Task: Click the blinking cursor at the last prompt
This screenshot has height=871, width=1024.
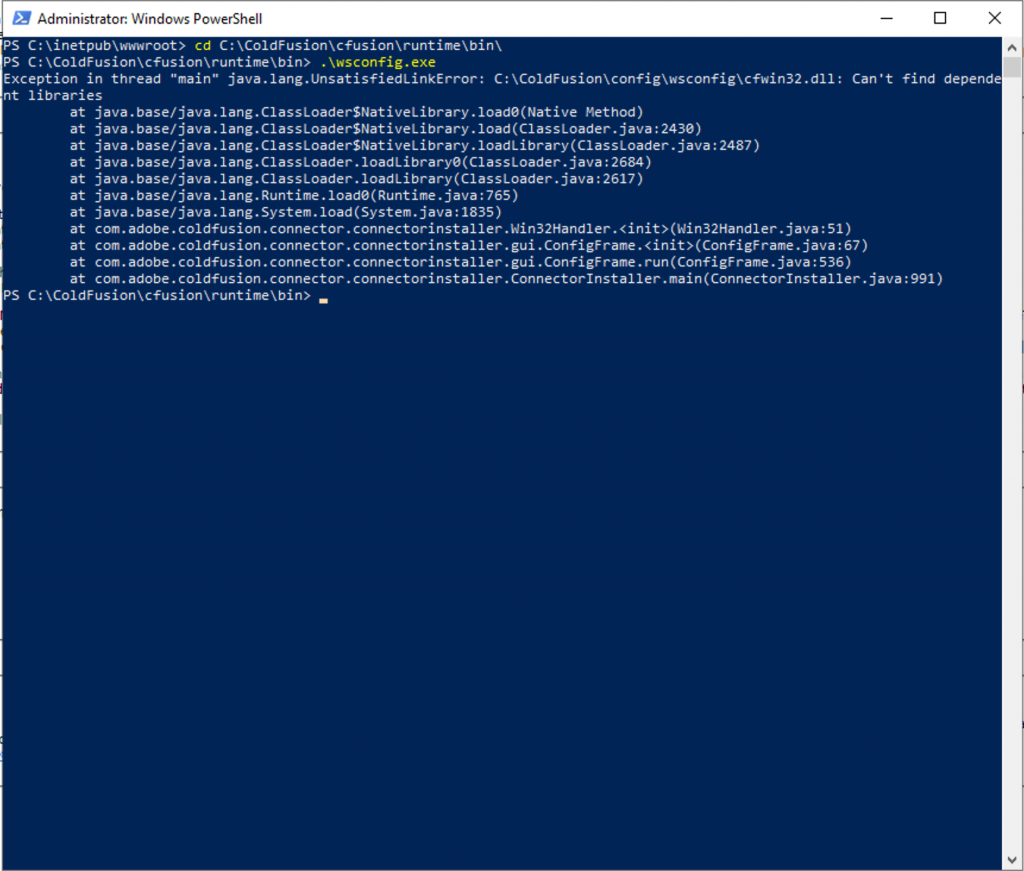Action: click(323, 297)
